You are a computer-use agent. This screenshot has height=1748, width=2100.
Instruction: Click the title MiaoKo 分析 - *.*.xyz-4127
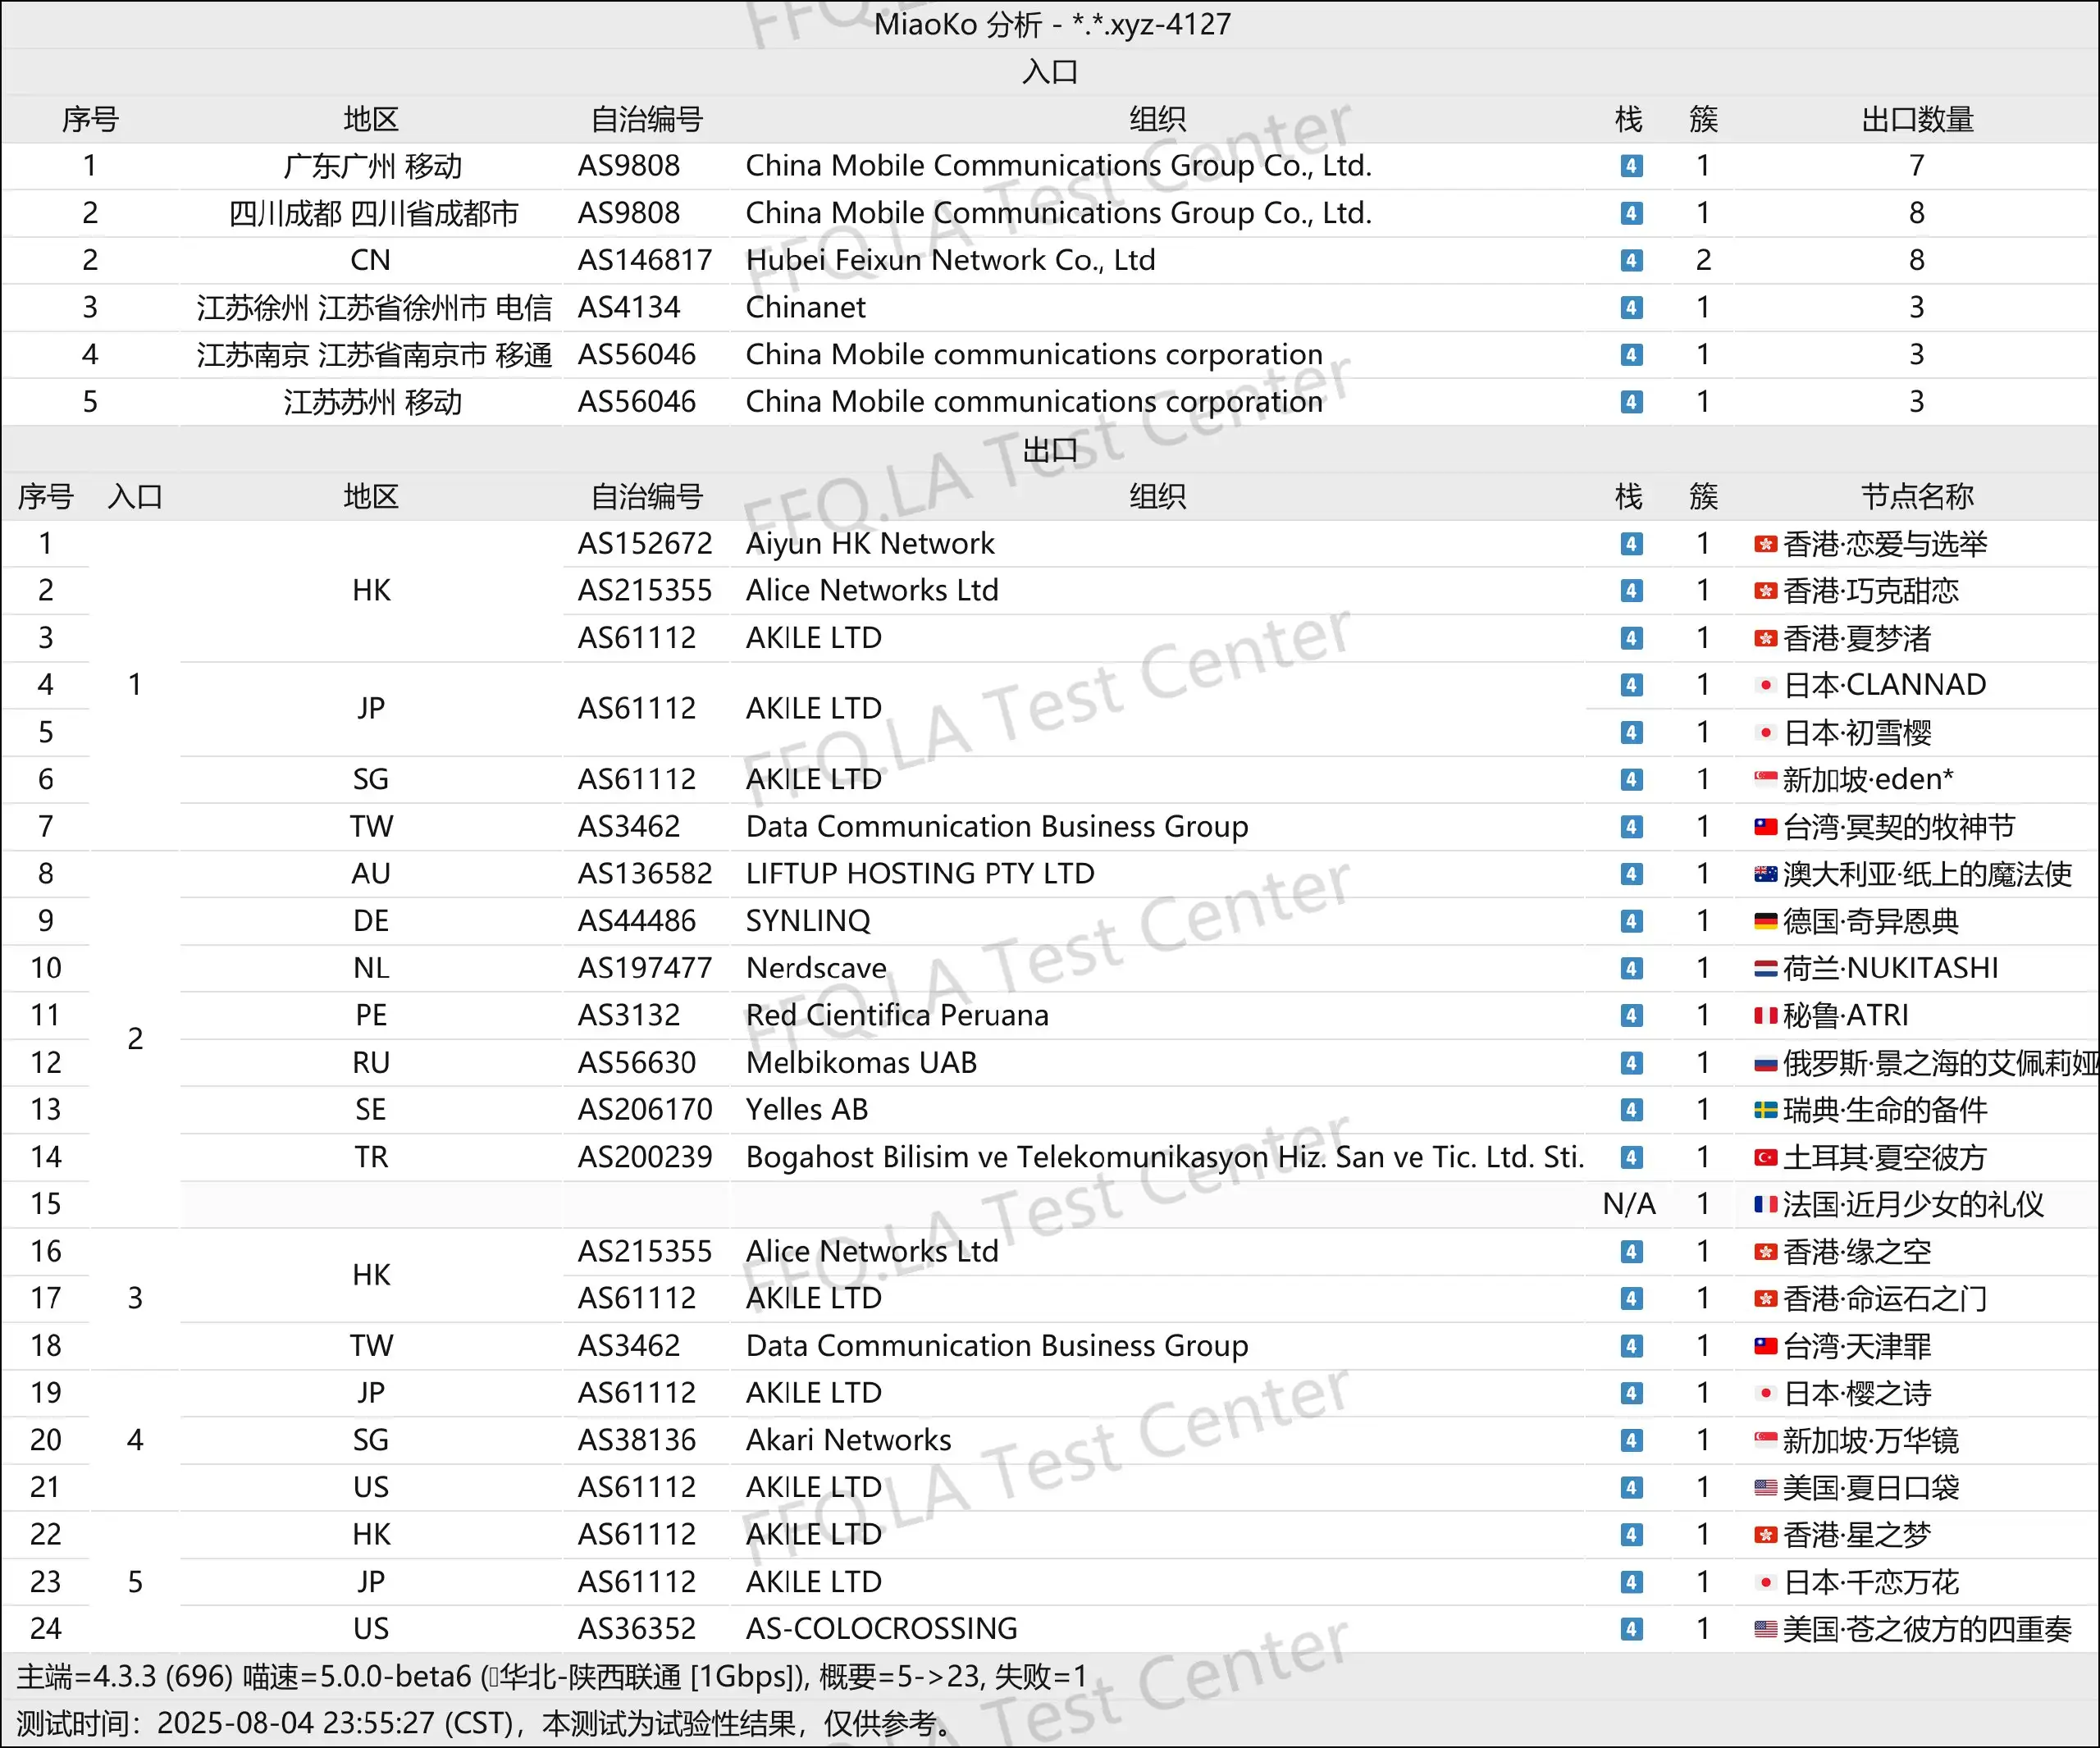(x=1052, y=24)
